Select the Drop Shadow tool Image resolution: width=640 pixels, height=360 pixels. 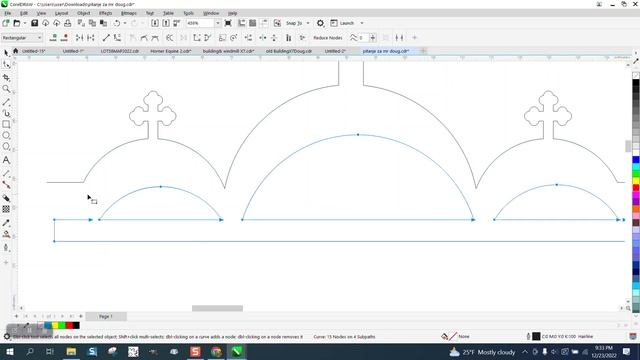click(x=6, y=198)
